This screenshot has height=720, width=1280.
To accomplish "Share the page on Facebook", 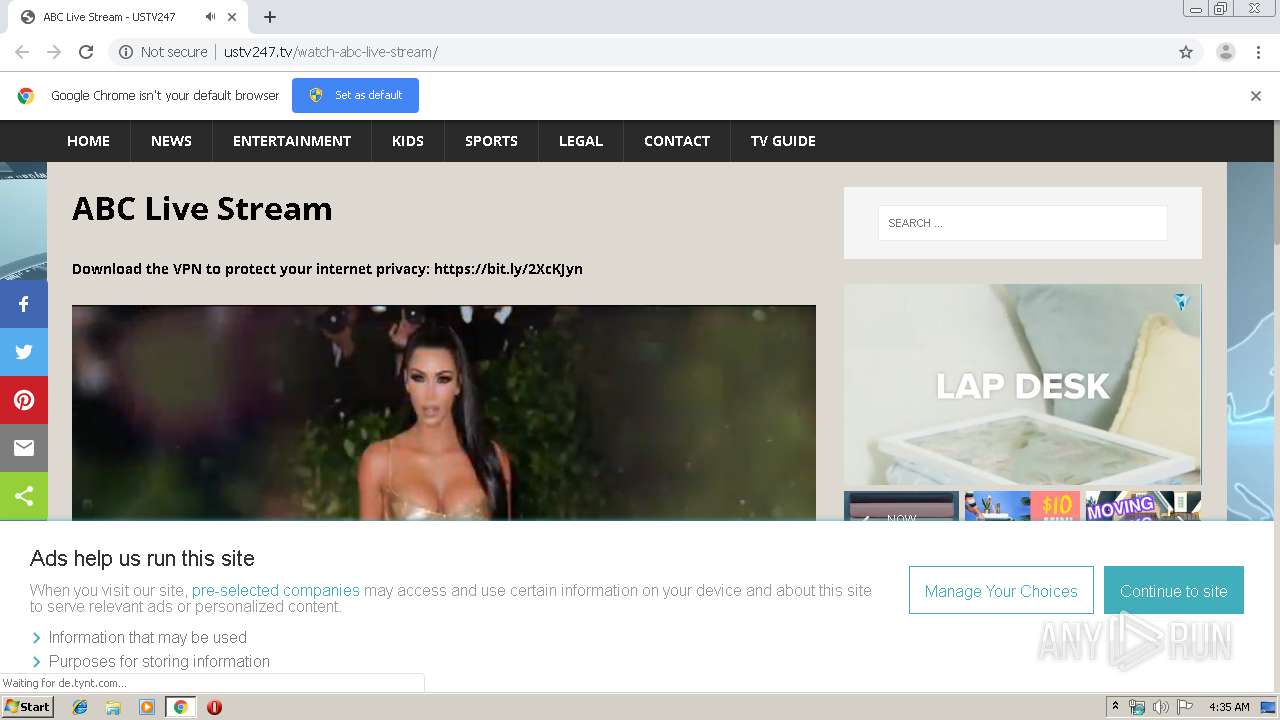I will (24, 304).
